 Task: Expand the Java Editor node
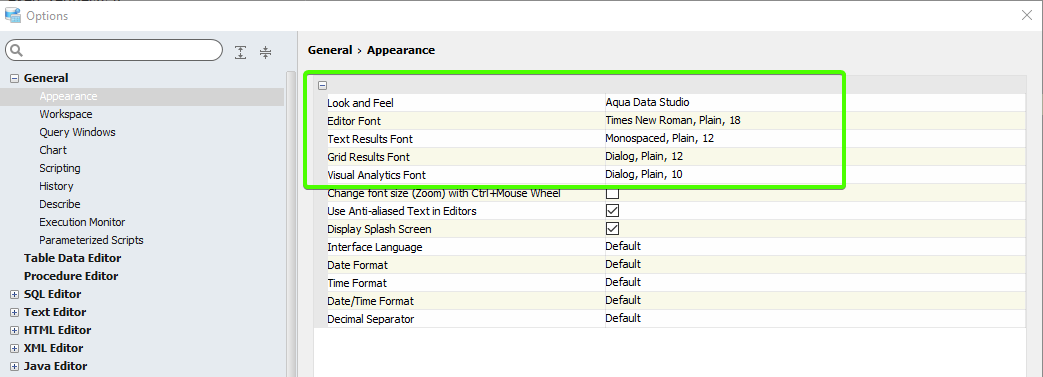pyautogui.click(x=15, y=366)
